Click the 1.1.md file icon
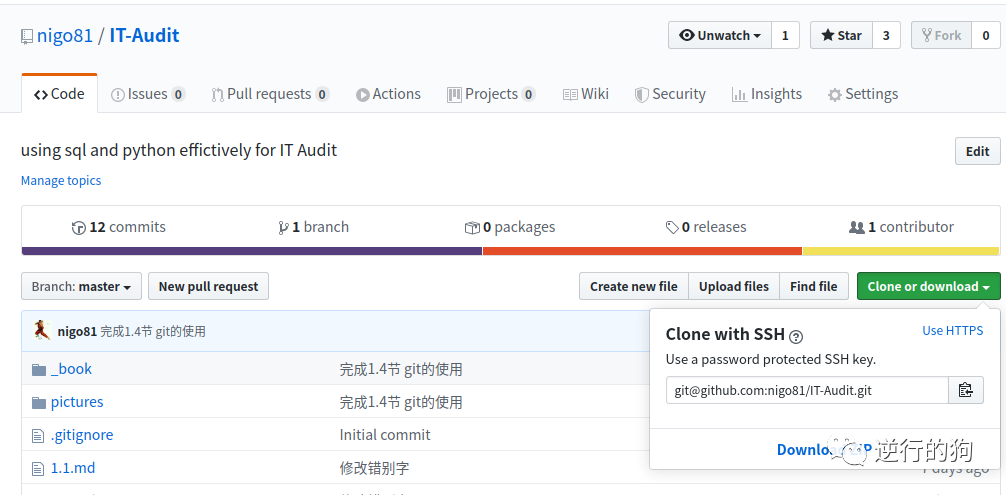This screenshot has height=495, width=1006. [38, 469]
